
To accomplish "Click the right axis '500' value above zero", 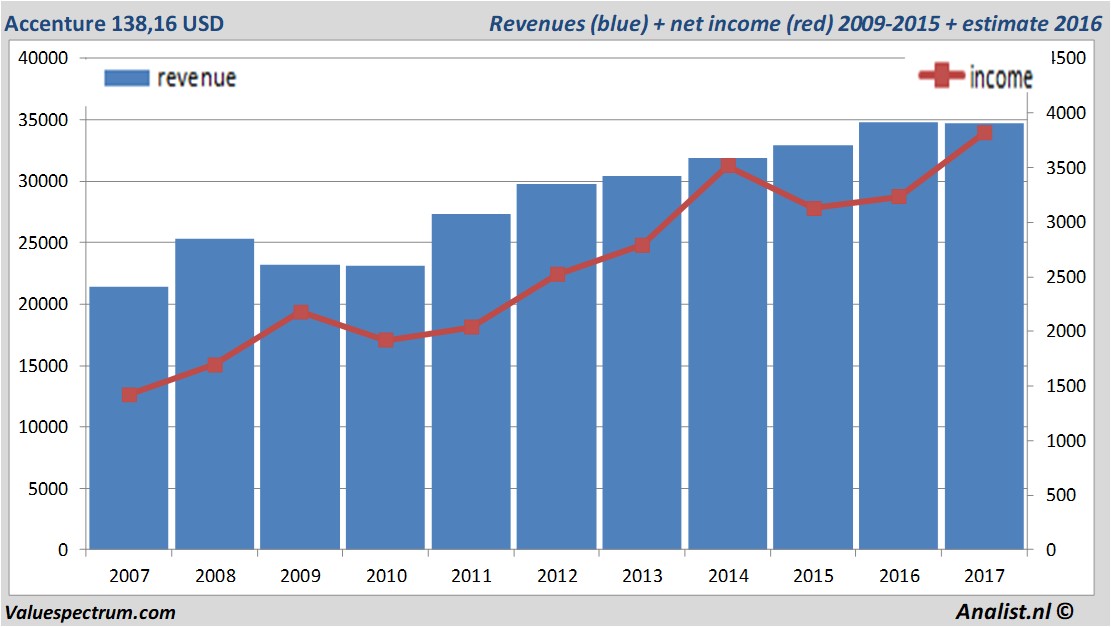I will pyautogui.click(x=1061, y=495).
